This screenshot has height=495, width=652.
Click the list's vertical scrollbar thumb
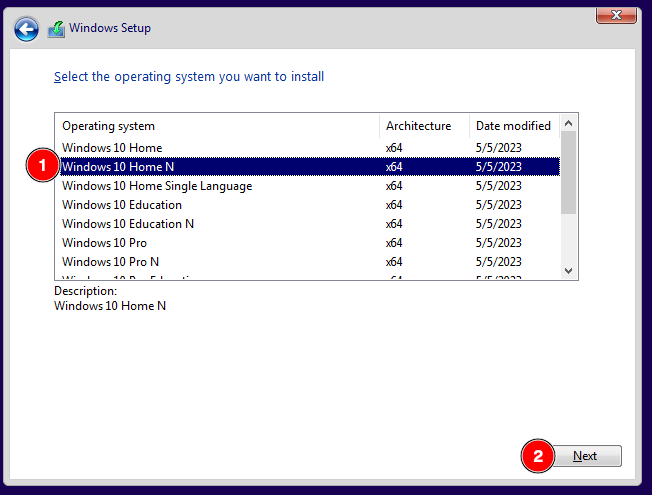568,173
